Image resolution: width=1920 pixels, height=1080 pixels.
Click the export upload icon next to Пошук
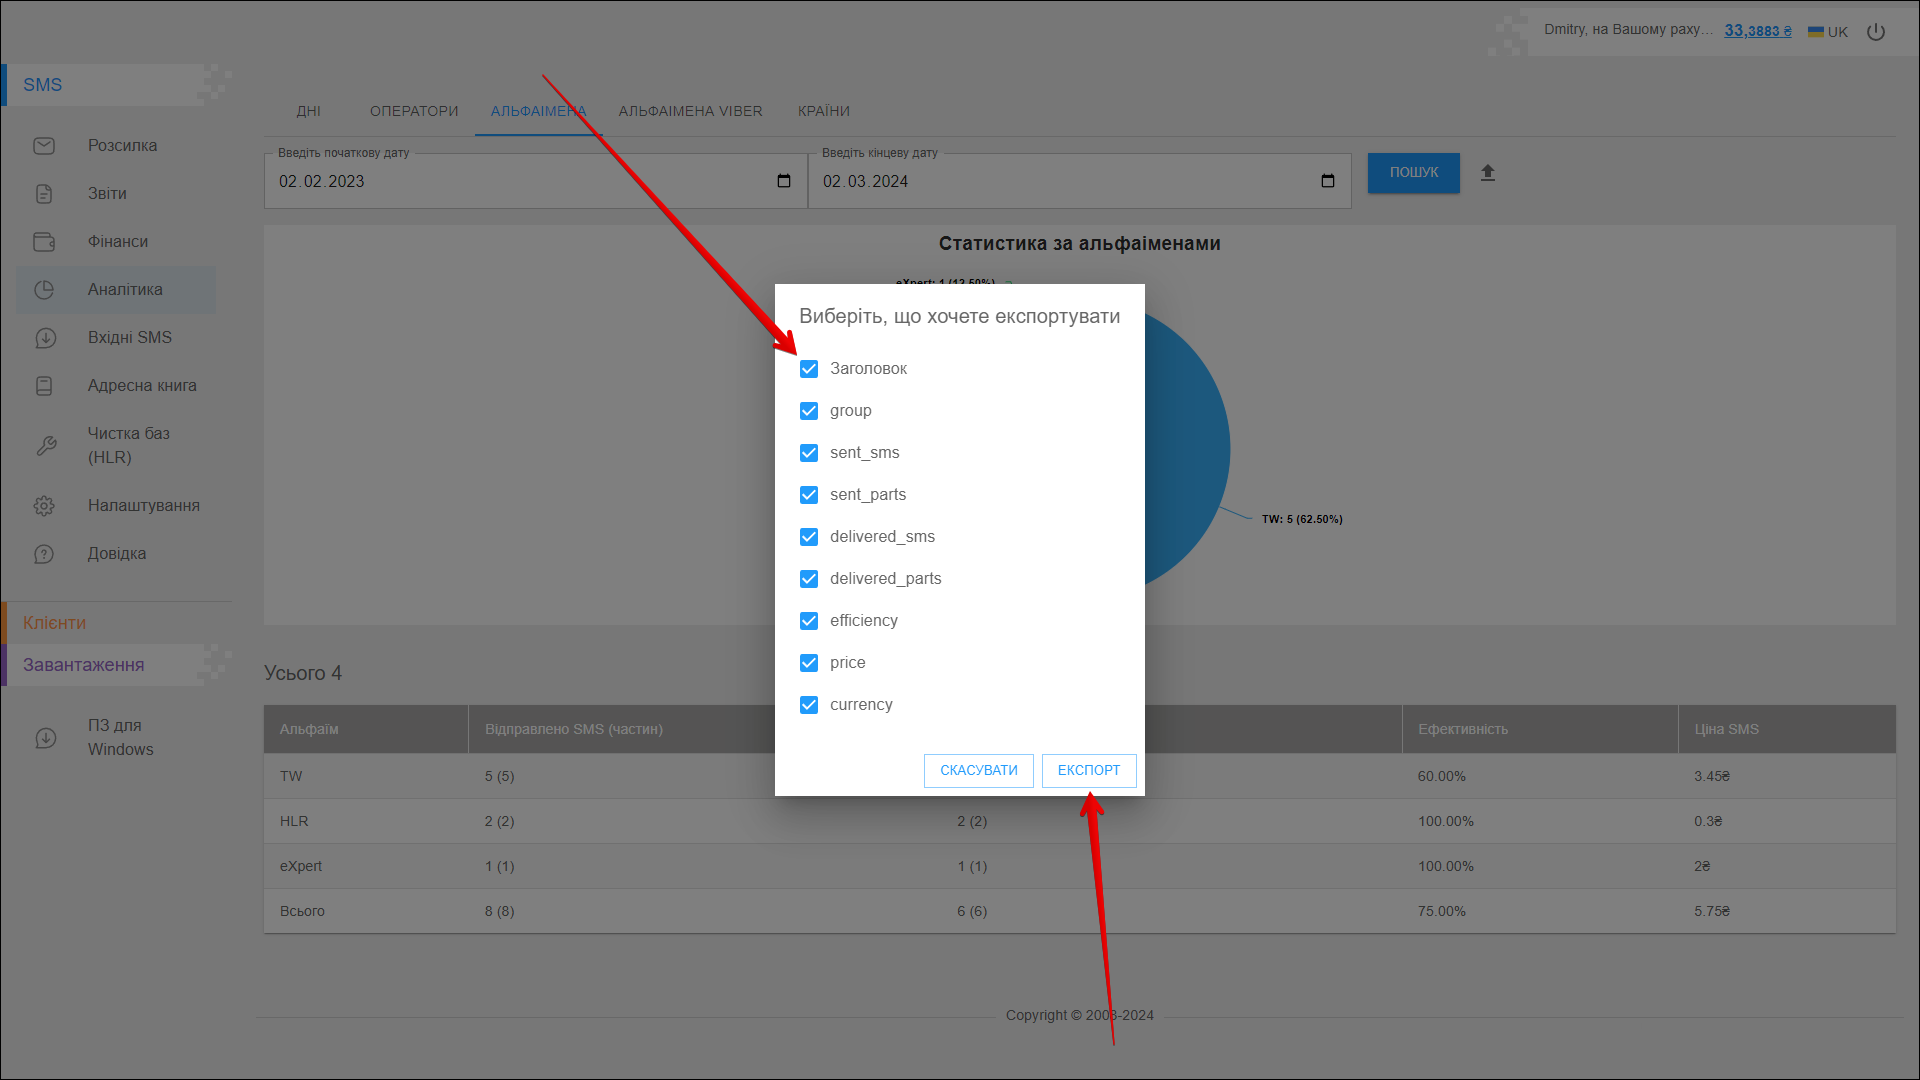(x=1488, y=173)
